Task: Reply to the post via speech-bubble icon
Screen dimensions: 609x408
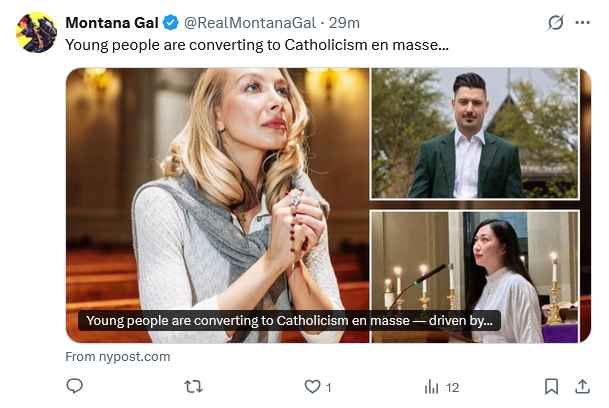Action: click(75, 386)
